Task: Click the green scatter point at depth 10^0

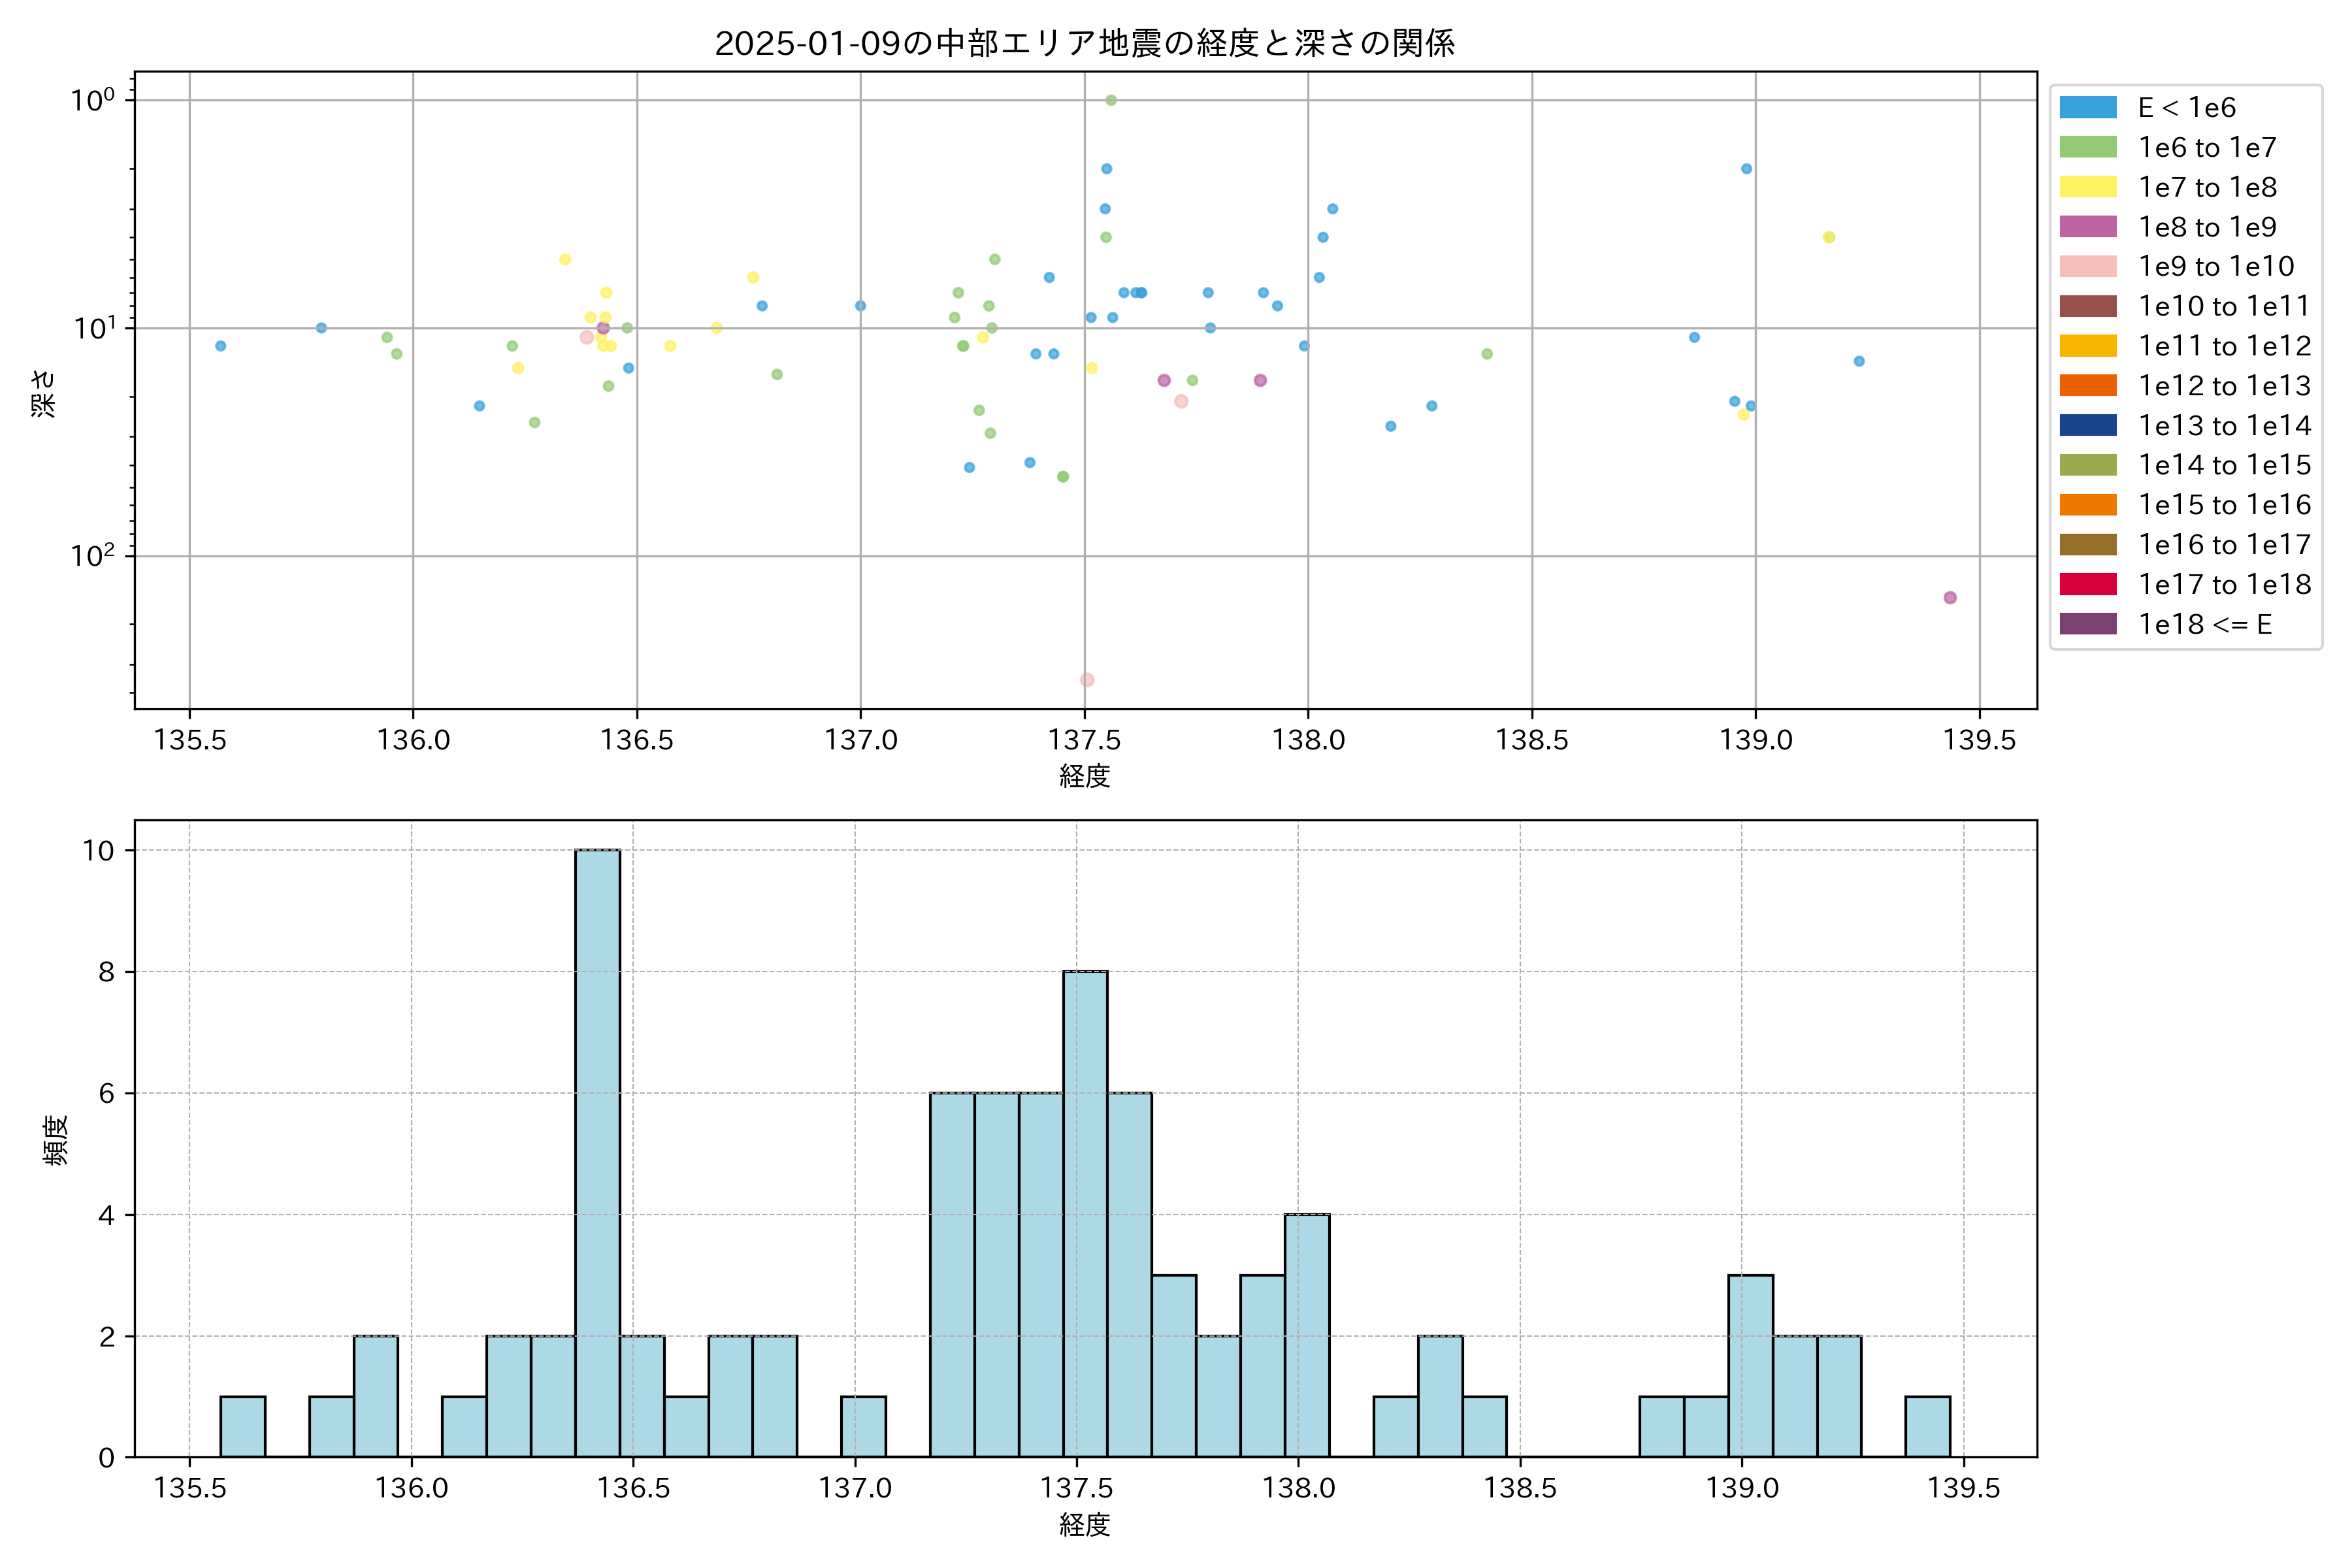Action: coord(1111,100)
